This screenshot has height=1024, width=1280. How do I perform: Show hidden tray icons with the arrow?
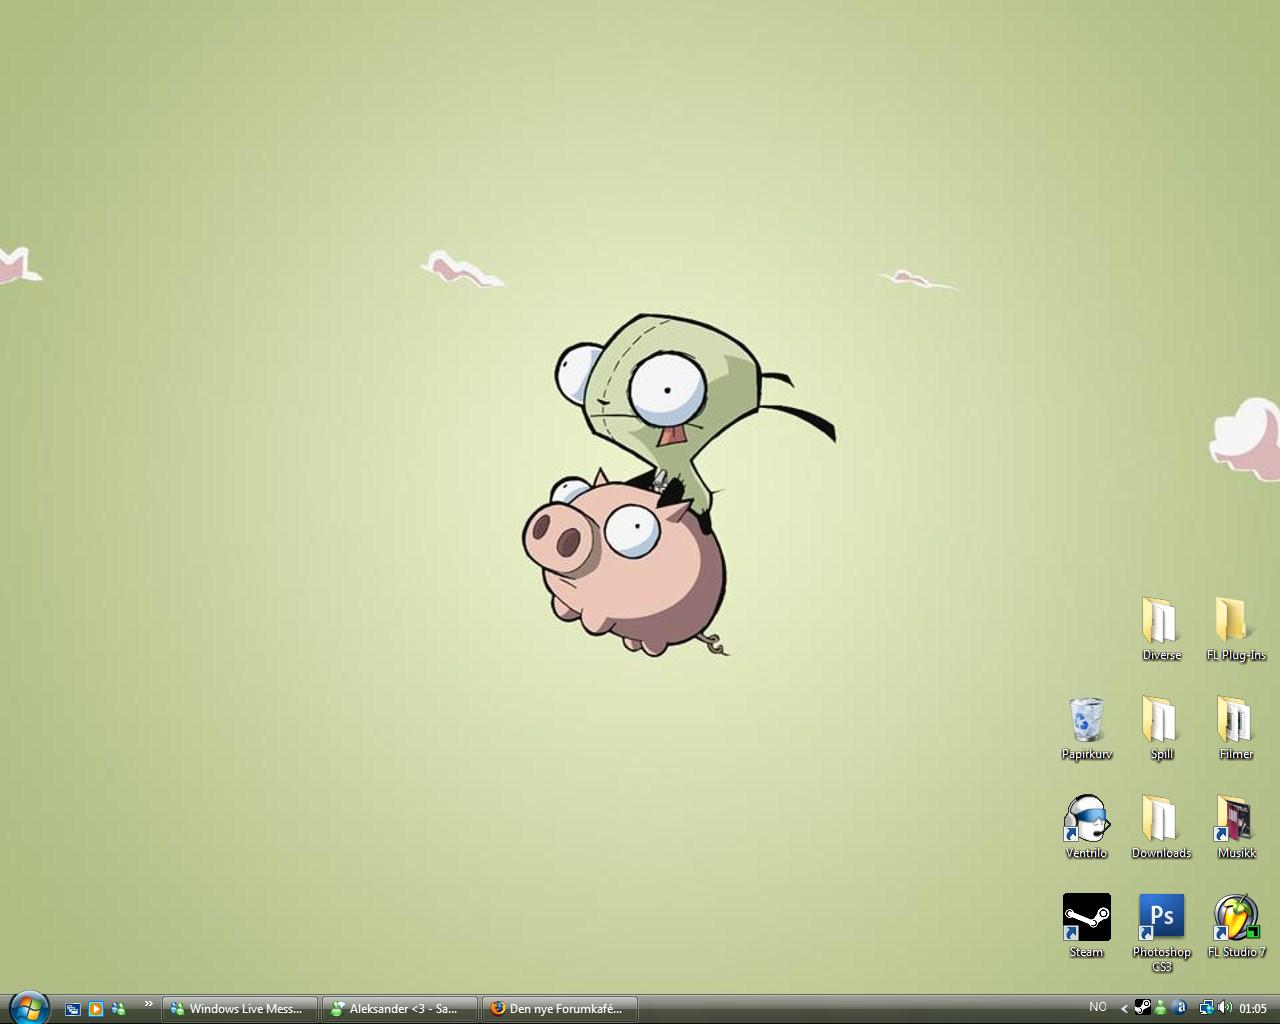point(1124,1009)
